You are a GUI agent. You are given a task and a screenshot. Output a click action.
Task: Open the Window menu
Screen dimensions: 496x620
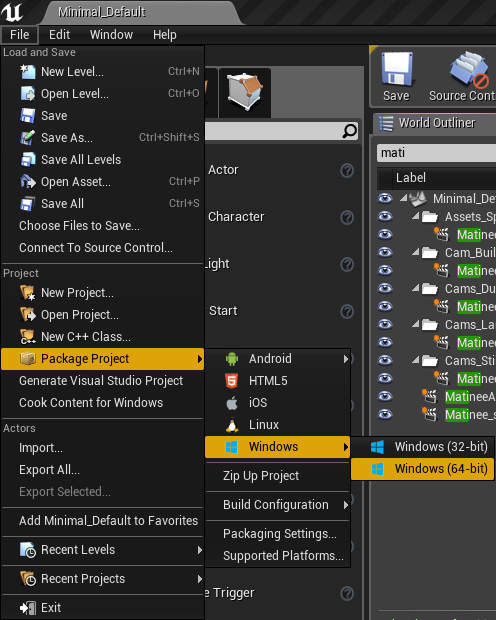[111, 35]
